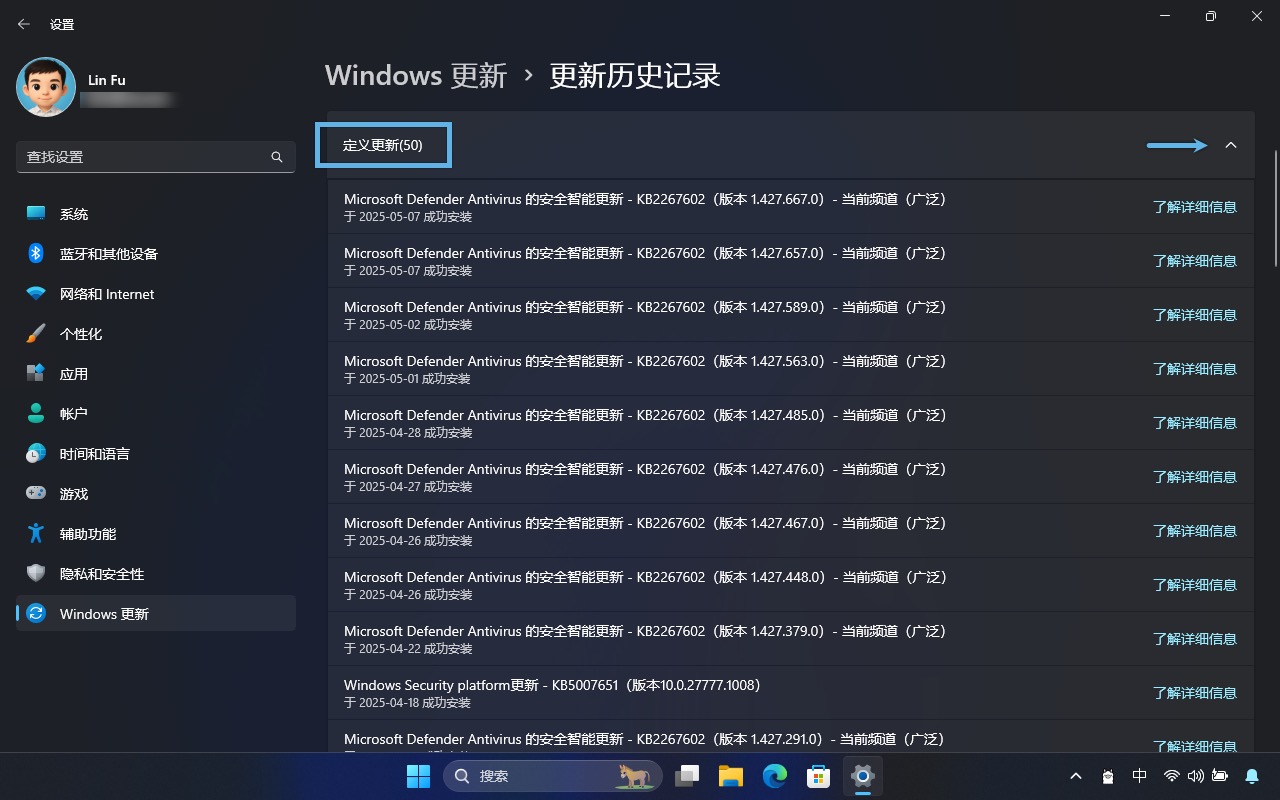Click the Lin Fu profile avatar
The width and height of the screenshot is (1280, 800).
pyautogui.click(x=46, y=87)
